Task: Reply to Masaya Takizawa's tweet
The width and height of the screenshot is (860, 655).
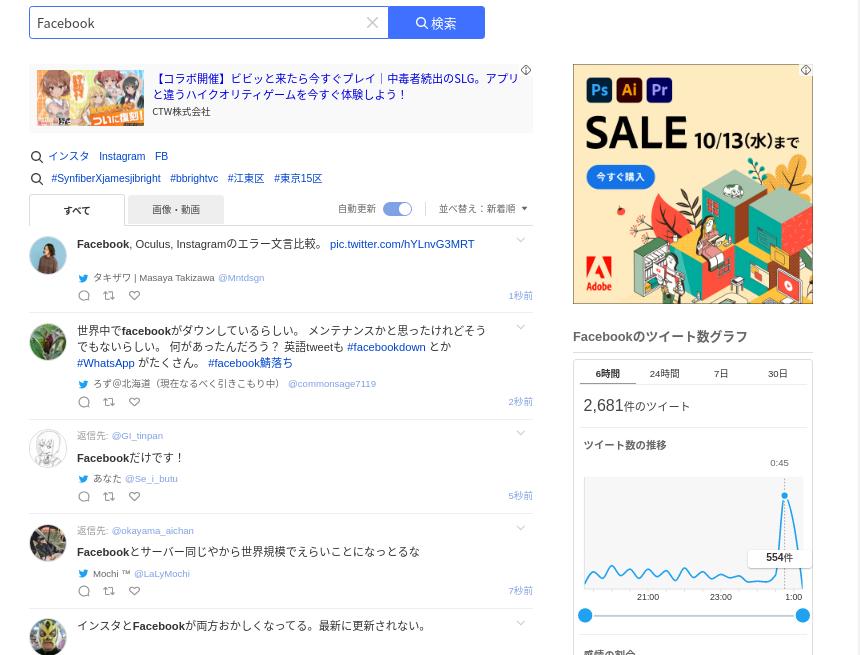Action: 84,295
